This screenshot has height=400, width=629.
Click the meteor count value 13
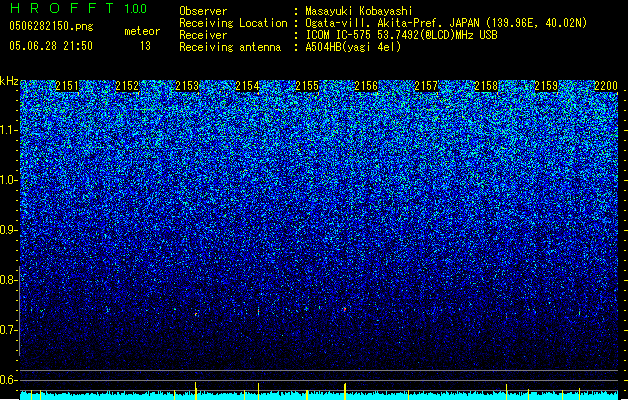click(x=145, y=46)
